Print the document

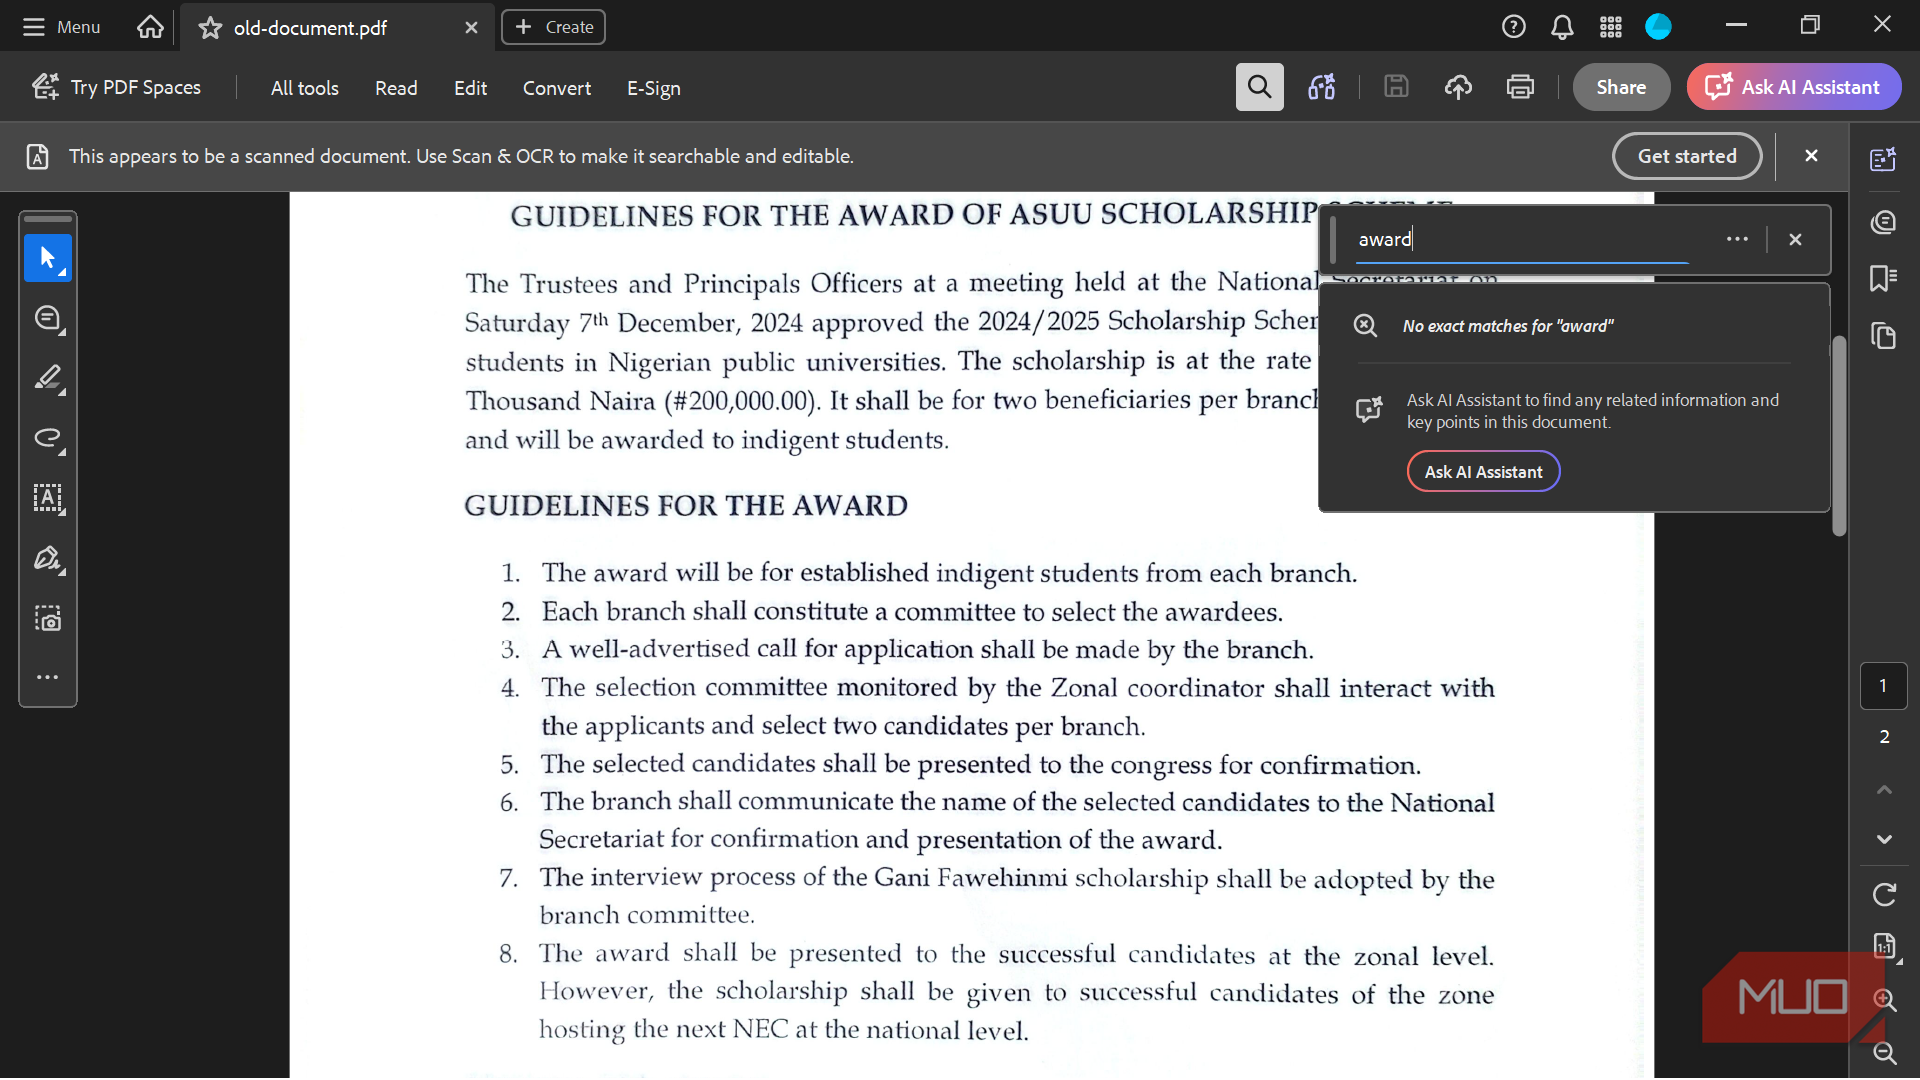[1520, 87]
